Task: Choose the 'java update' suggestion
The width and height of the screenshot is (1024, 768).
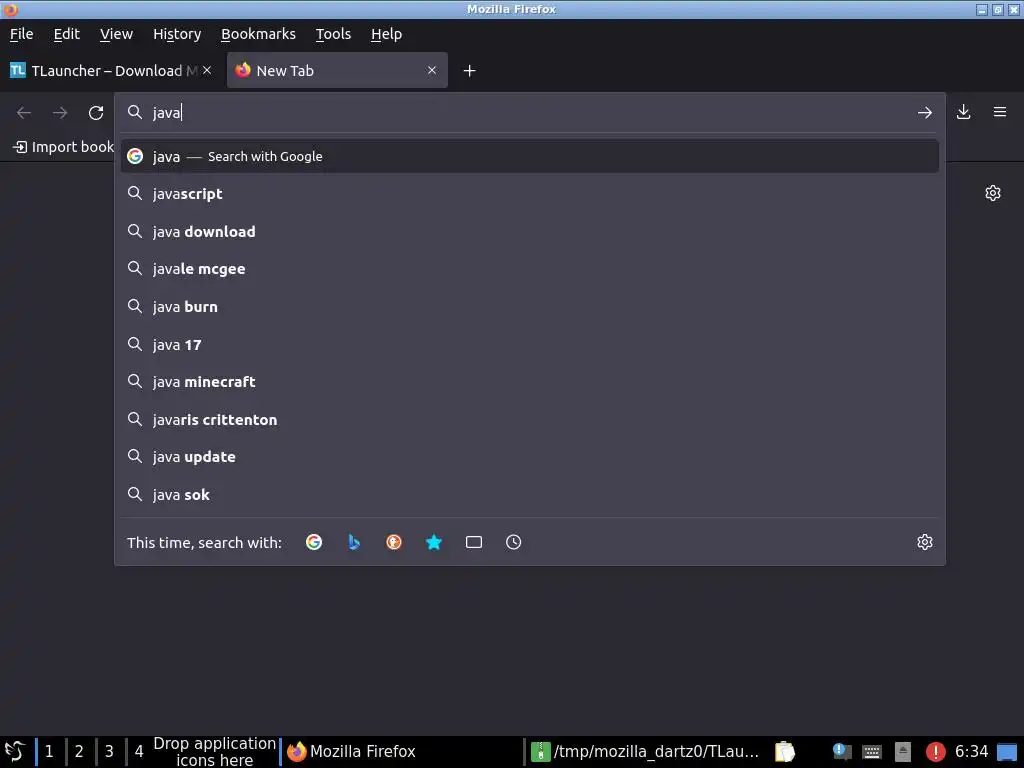Action: point(530,457)
